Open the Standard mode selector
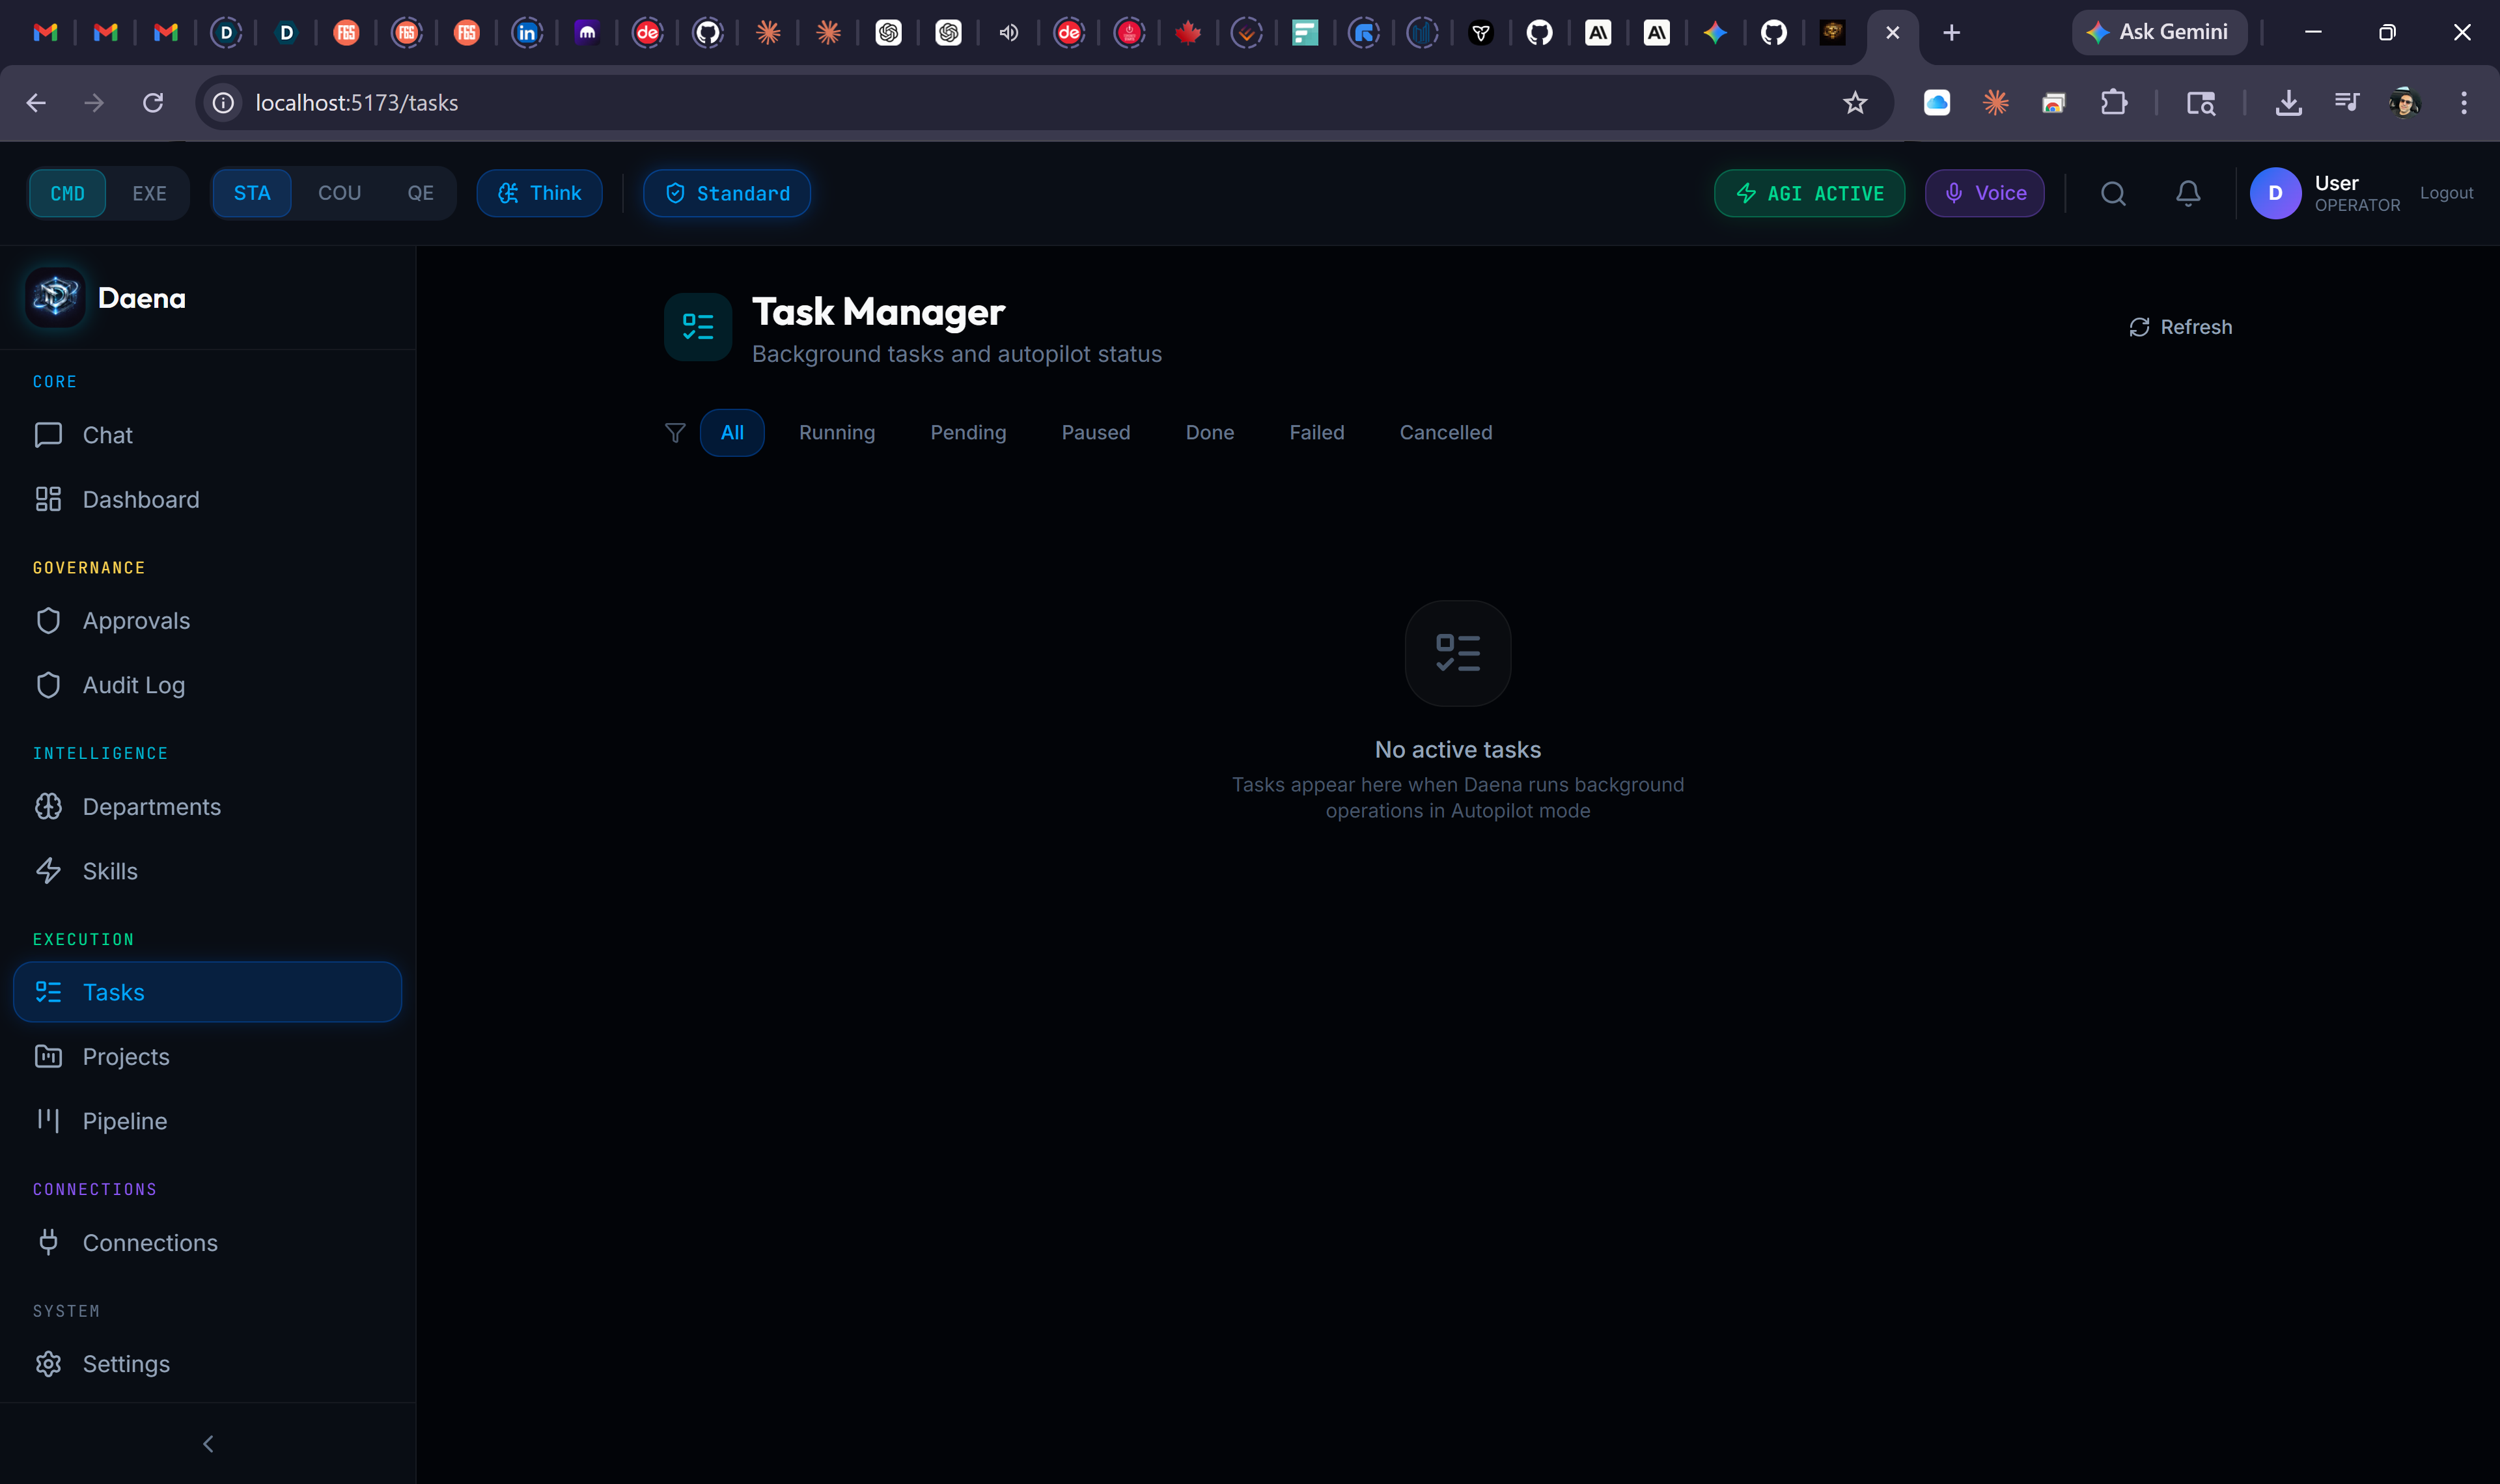 (x=726, y=193)
